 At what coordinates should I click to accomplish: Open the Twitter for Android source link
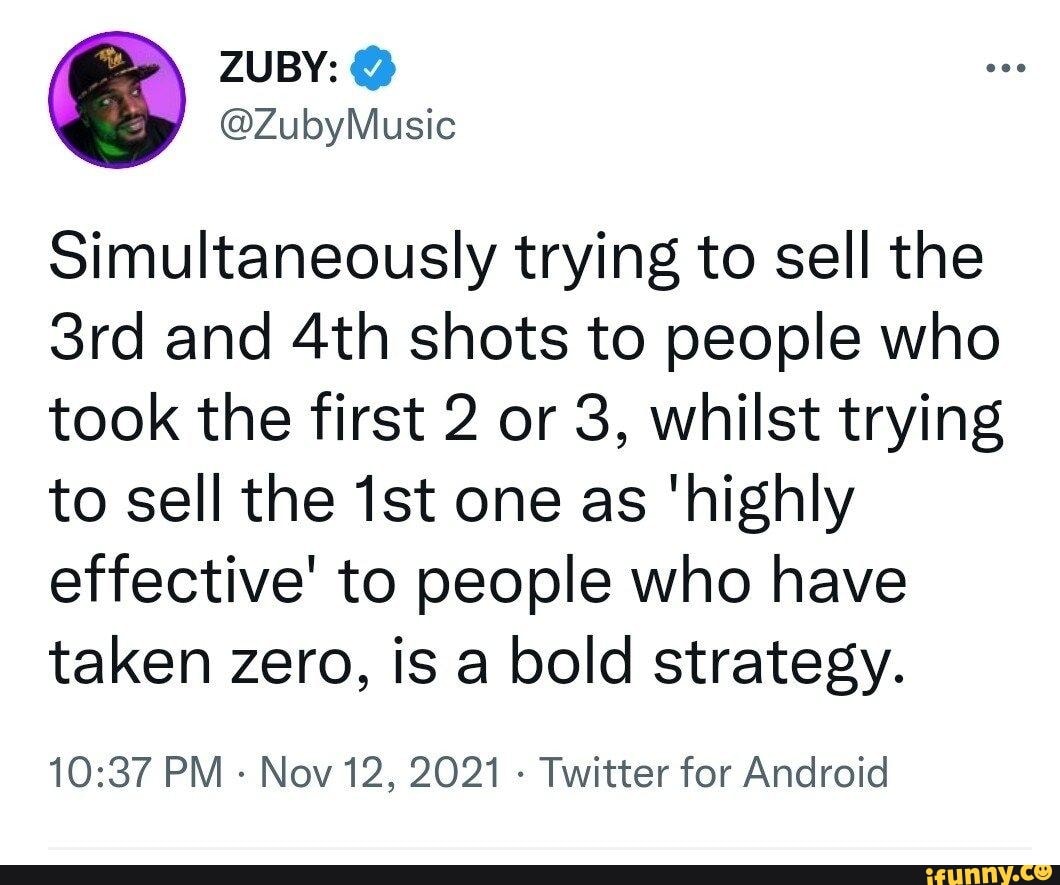[712, 772]
